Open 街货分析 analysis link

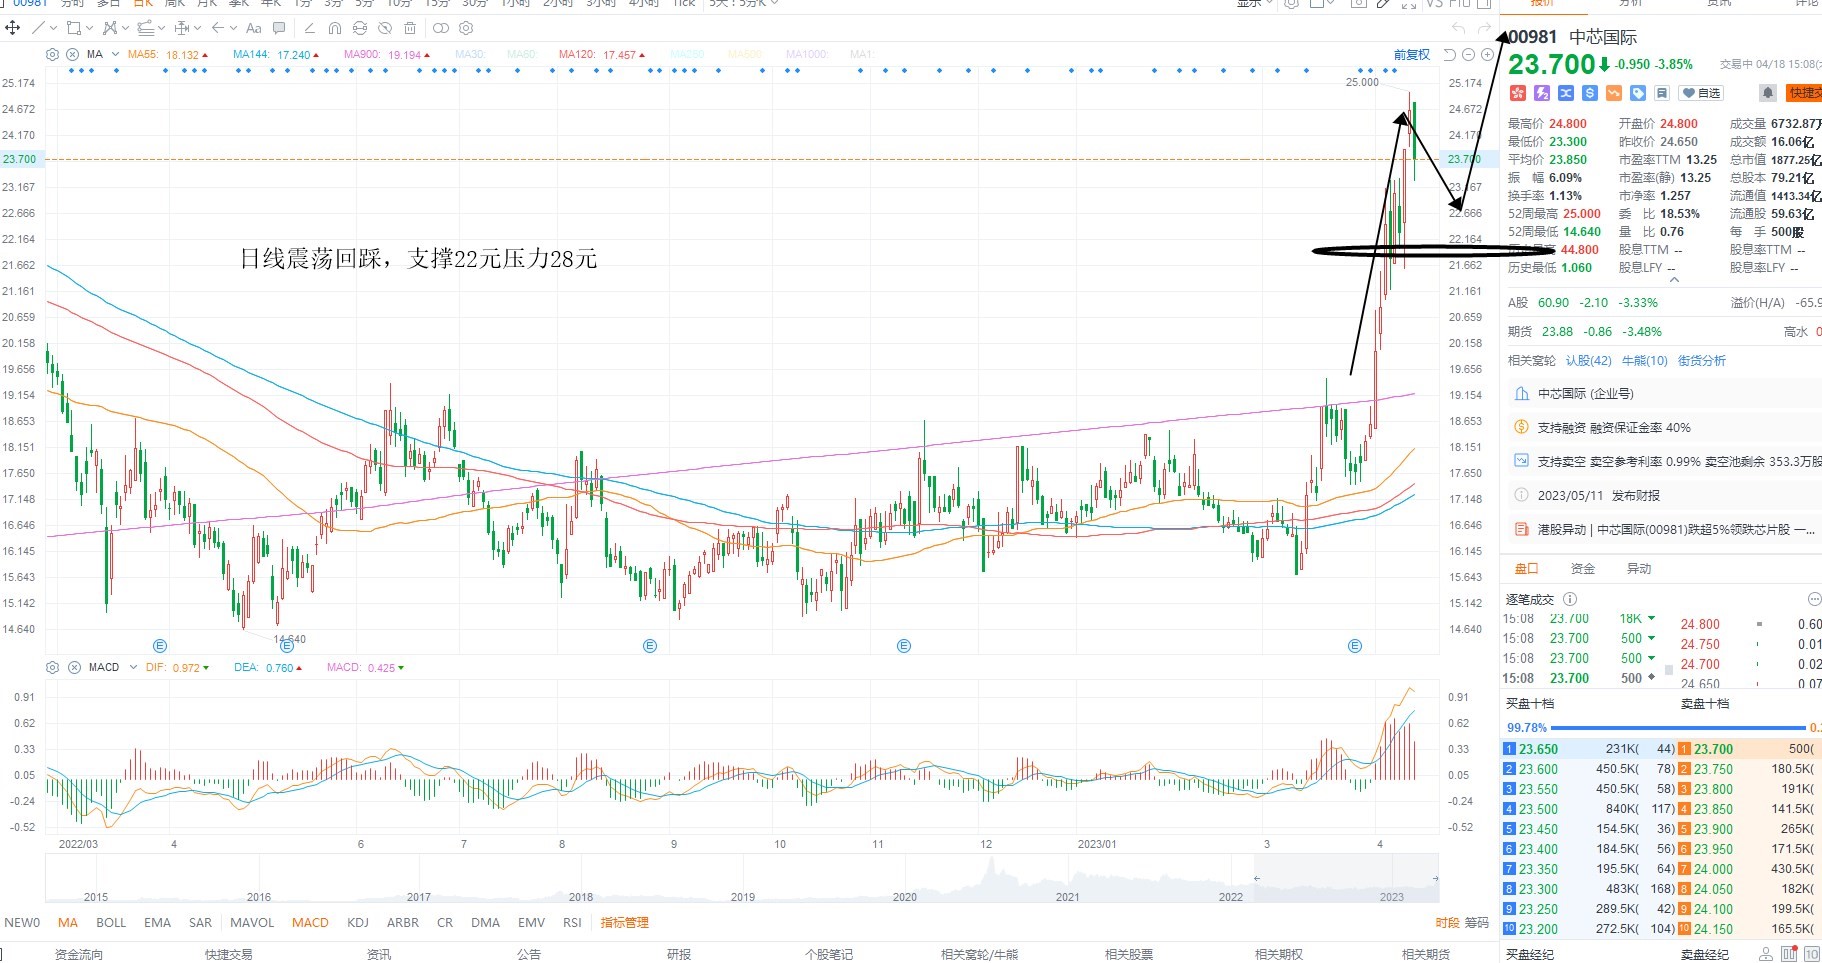pyautogui.click(x=1702, y=360)
